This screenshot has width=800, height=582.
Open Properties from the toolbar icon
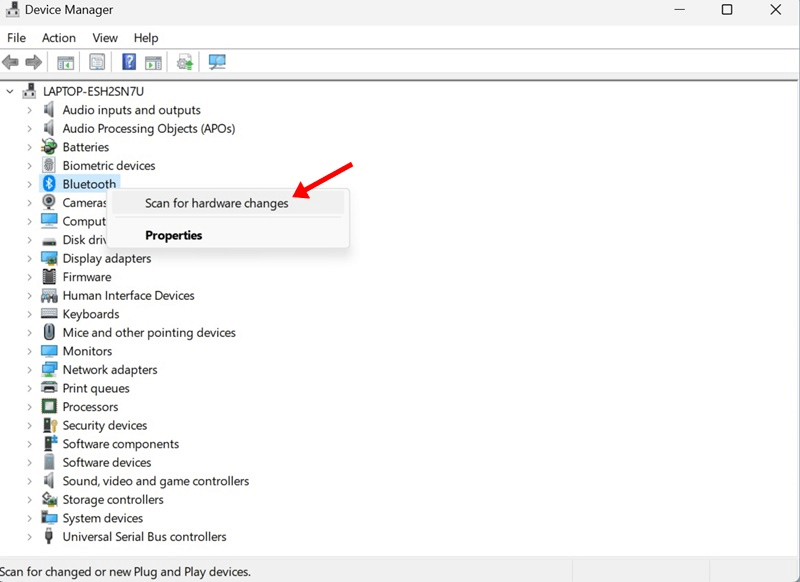coord(97,62)
